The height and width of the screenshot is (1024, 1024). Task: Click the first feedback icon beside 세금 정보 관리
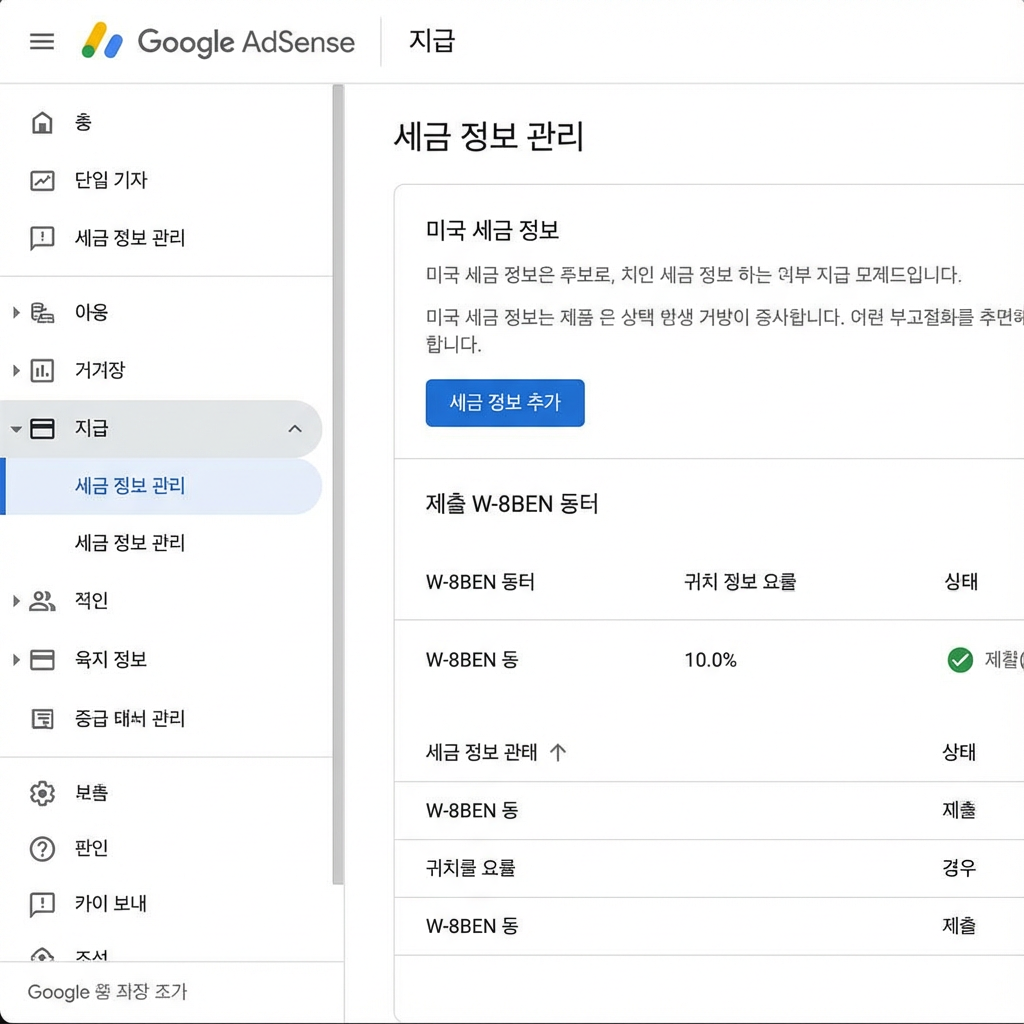coord(42,238)
